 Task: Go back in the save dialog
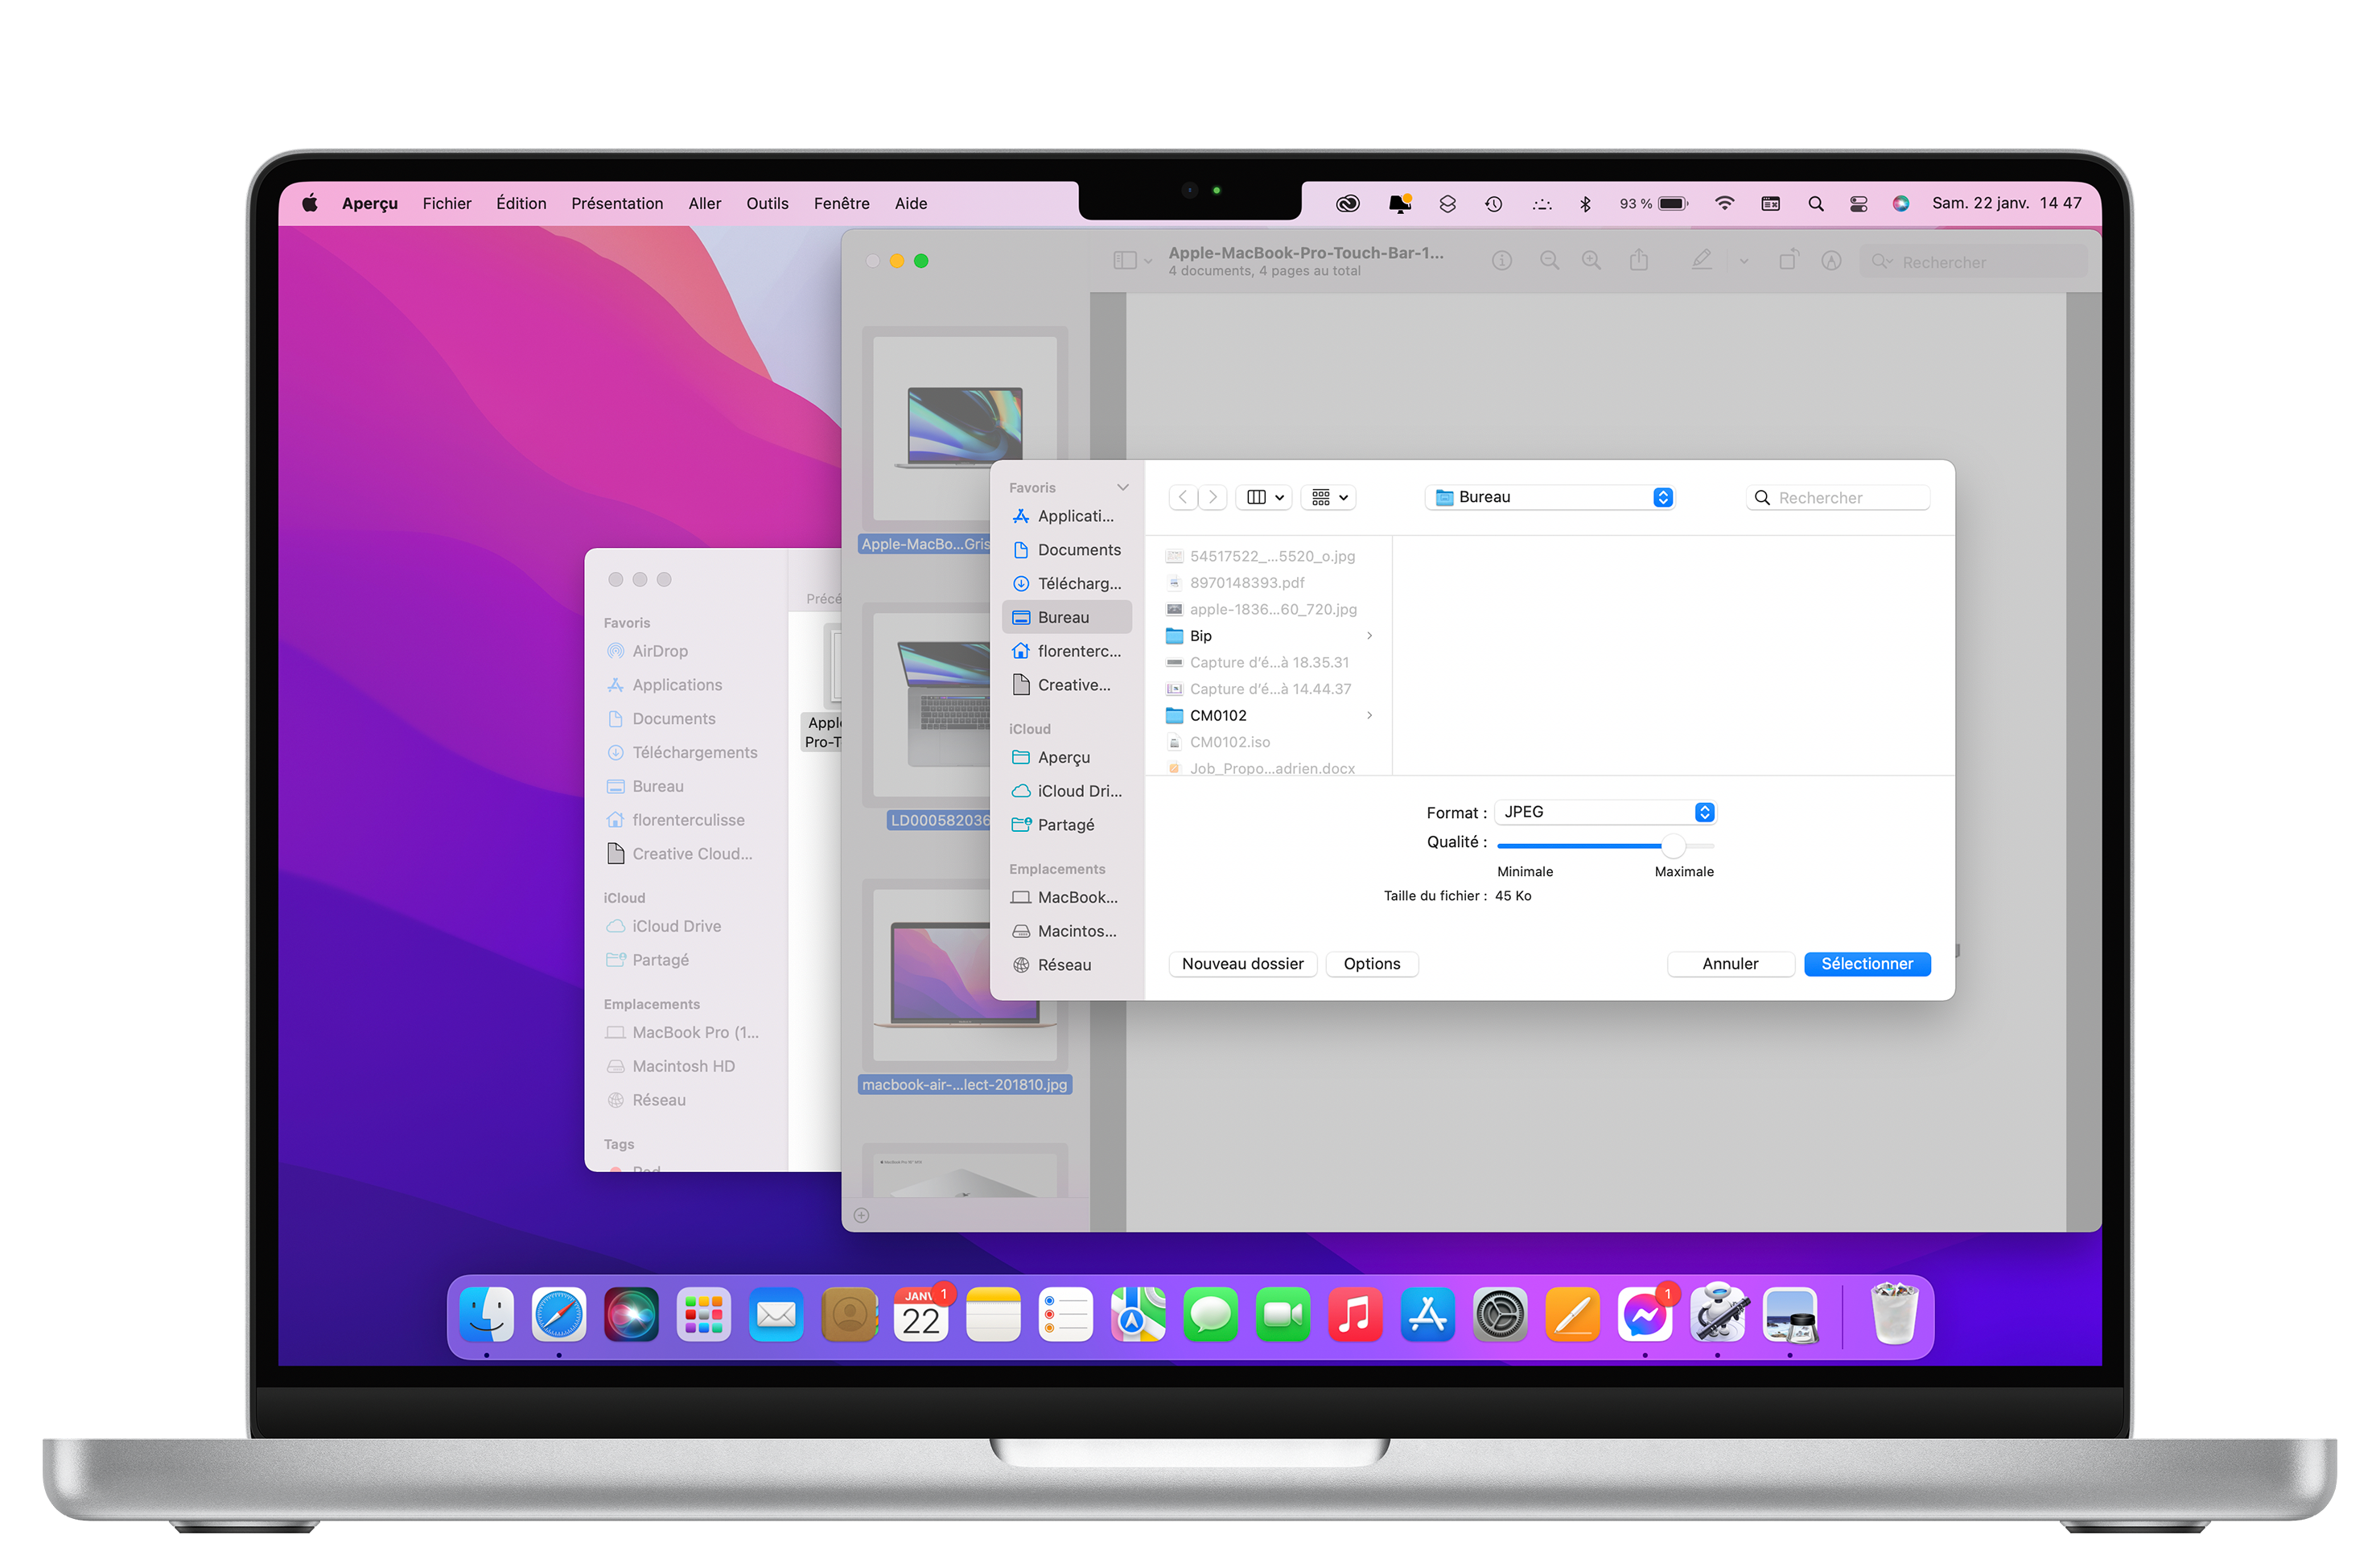(1183, 498)
